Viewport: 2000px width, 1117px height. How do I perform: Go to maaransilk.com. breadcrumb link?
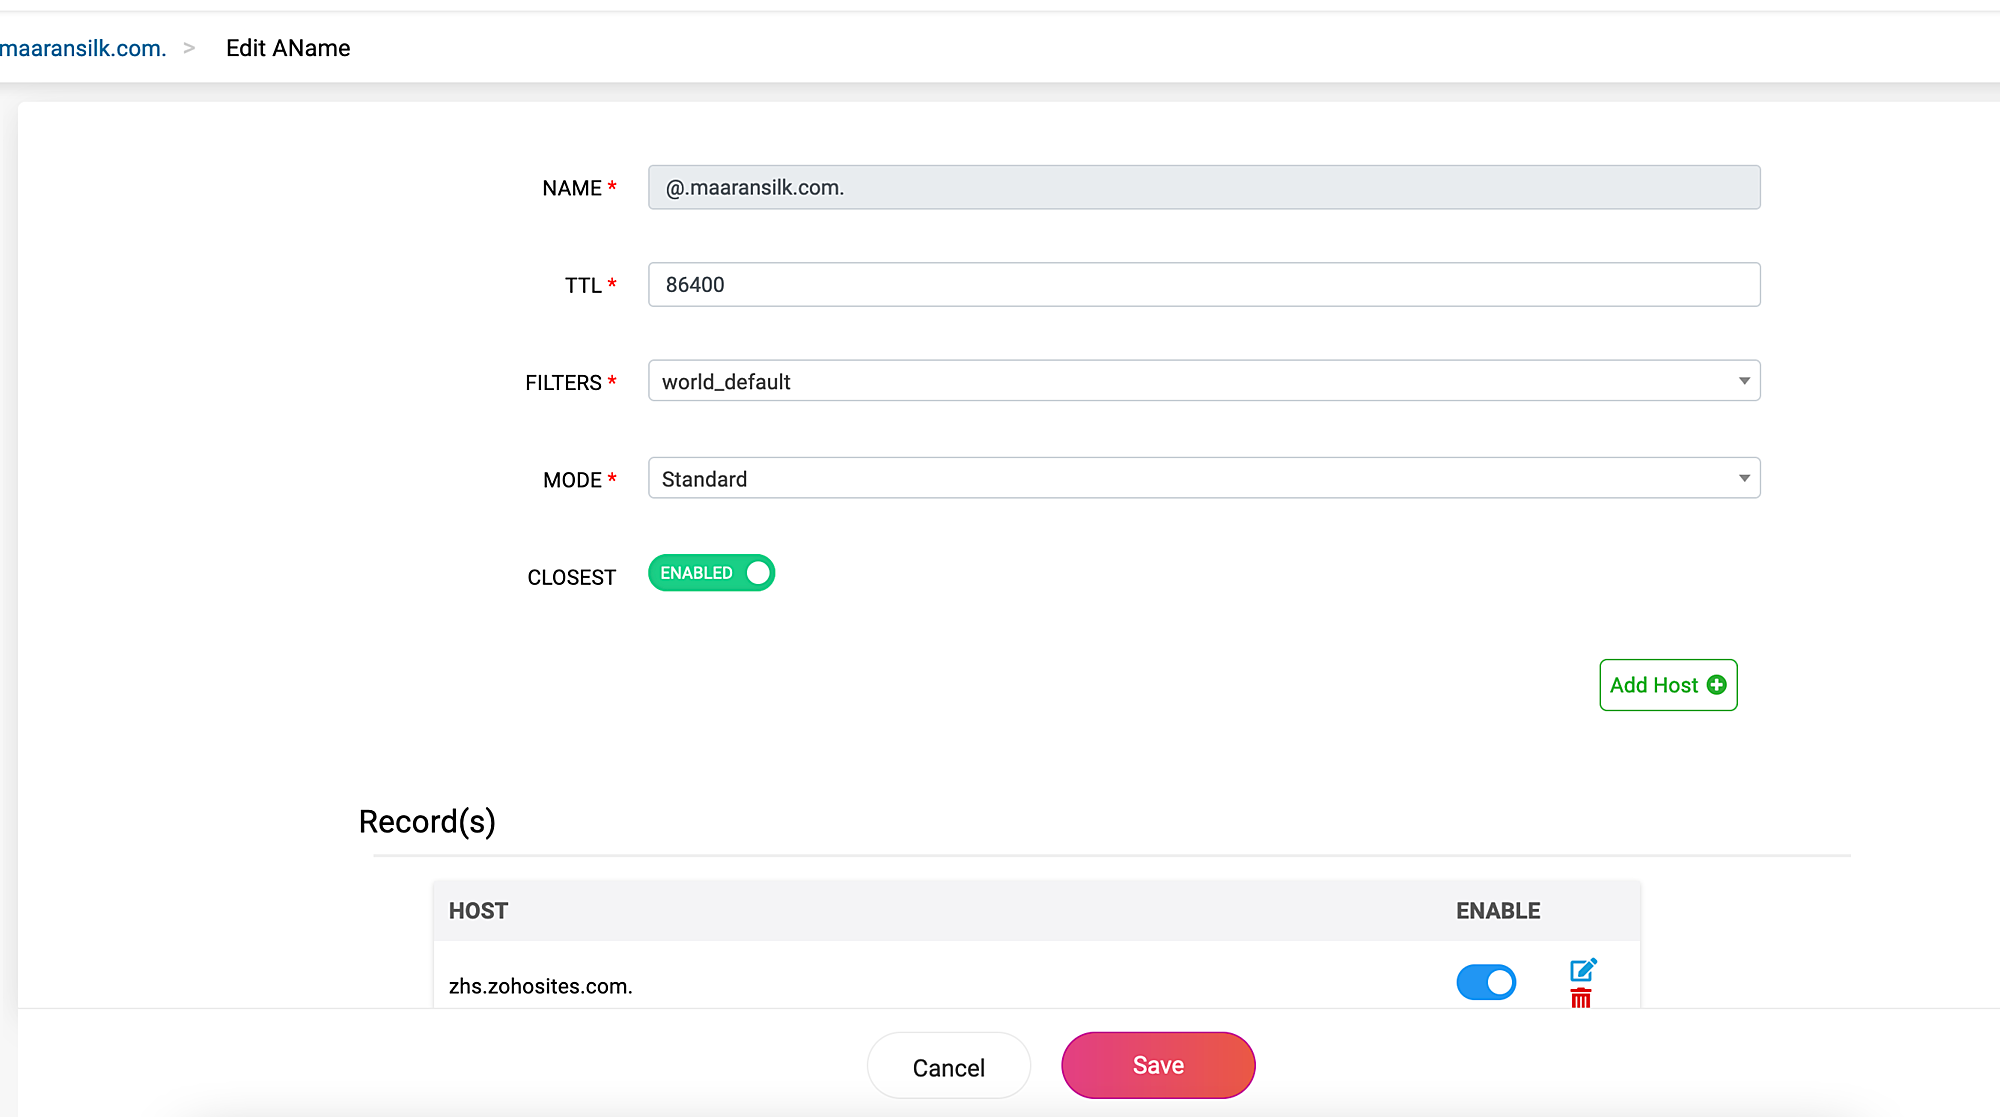[83, 48]
